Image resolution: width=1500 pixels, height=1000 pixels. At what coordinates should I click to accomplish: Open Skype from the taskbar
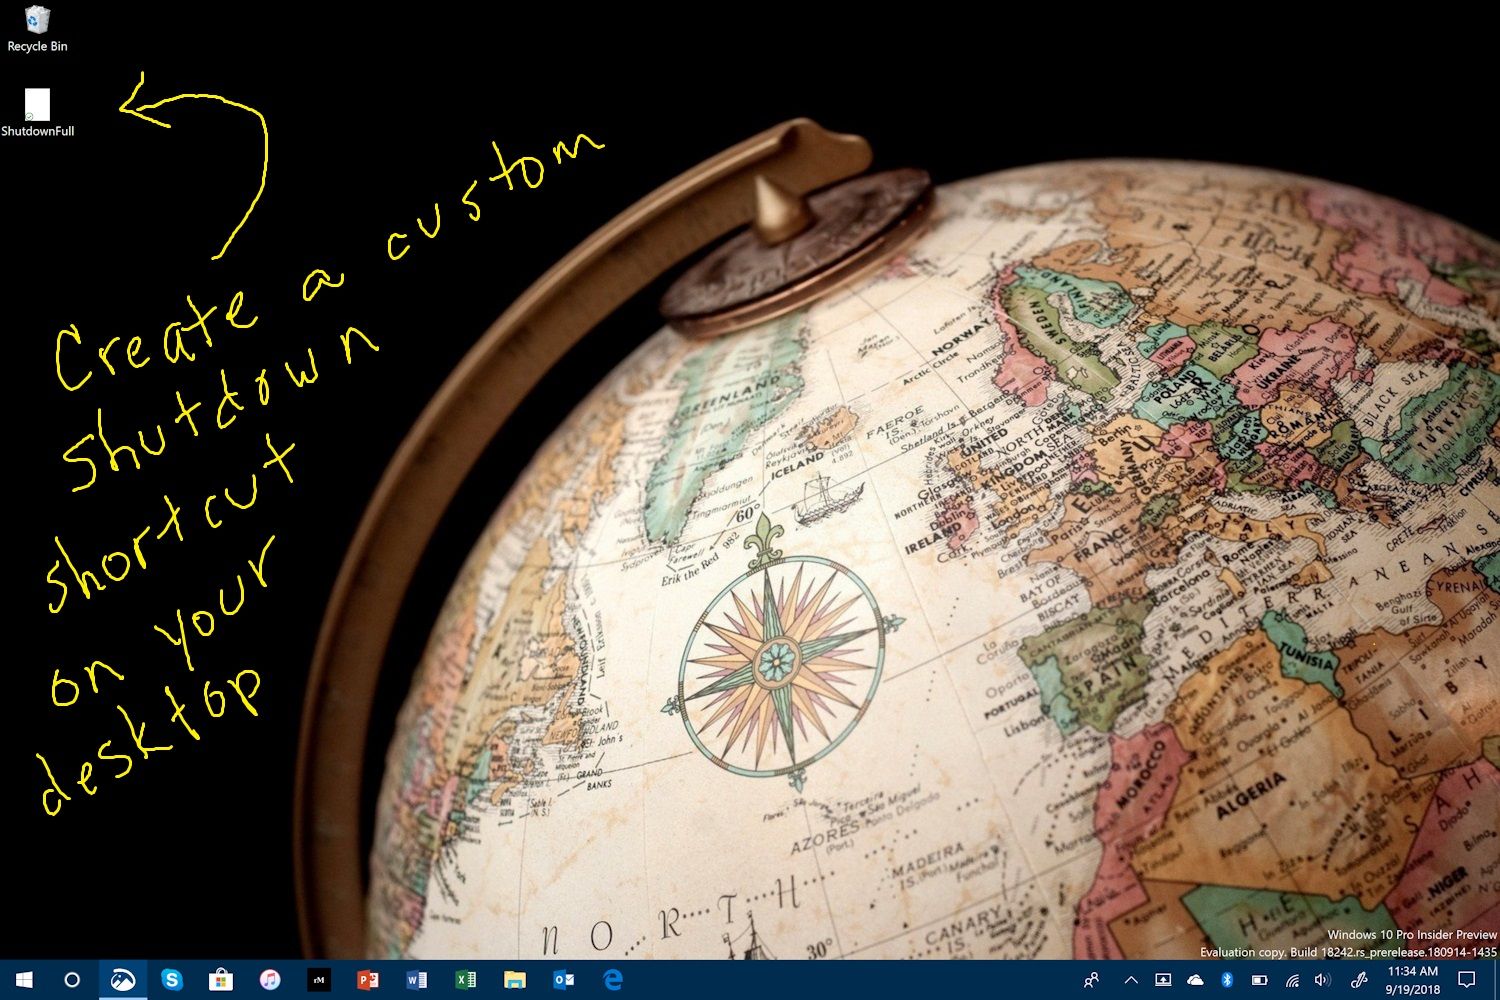[x=171, y=980]
